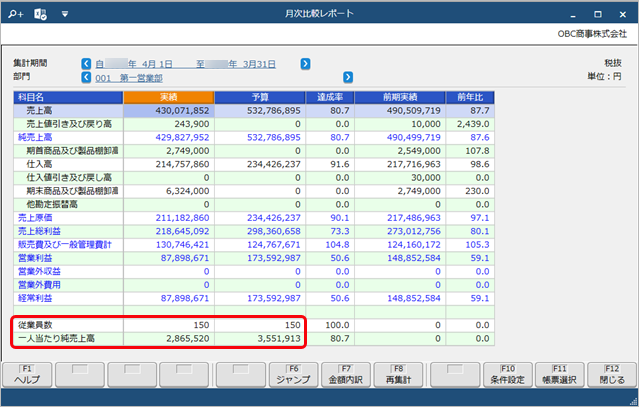Image resolution: width=639 pixels, height=407 pixels.
Task: Click the 前年比 column header
Action: (x=470, y=97)
